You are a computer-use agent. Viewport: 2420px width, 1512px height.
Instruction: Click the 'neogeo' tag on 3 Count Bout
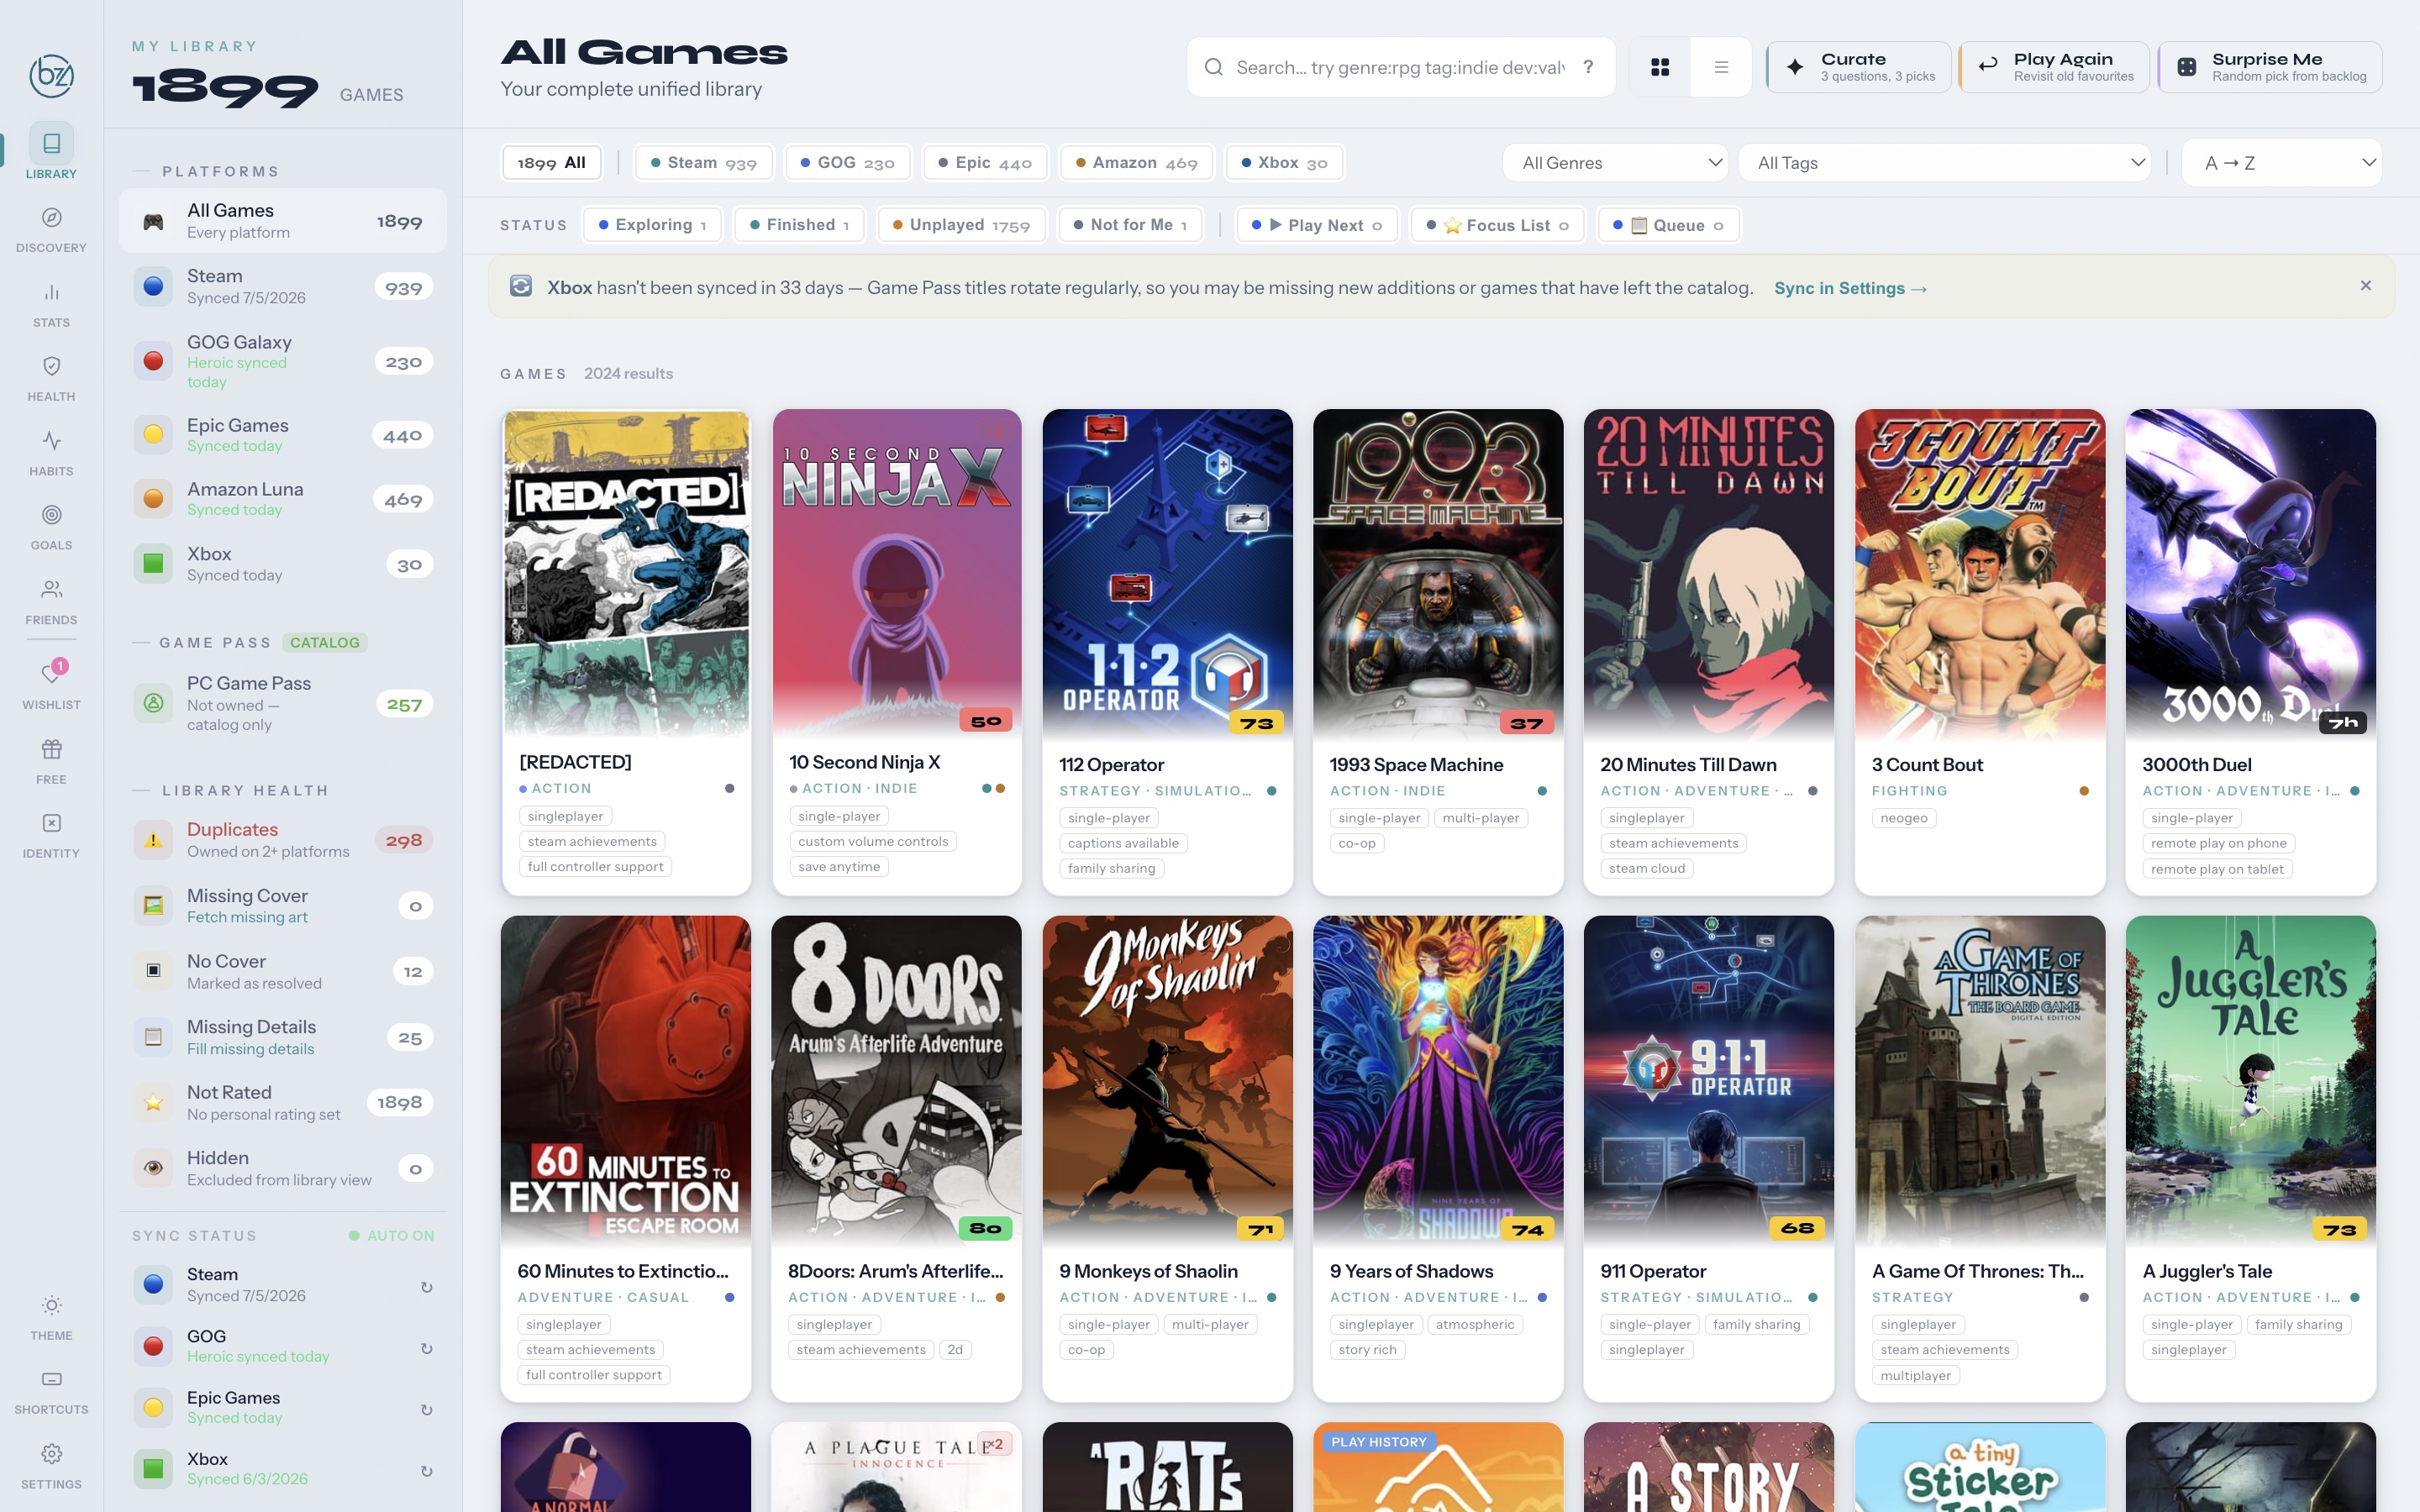(x=1904, y=818)
